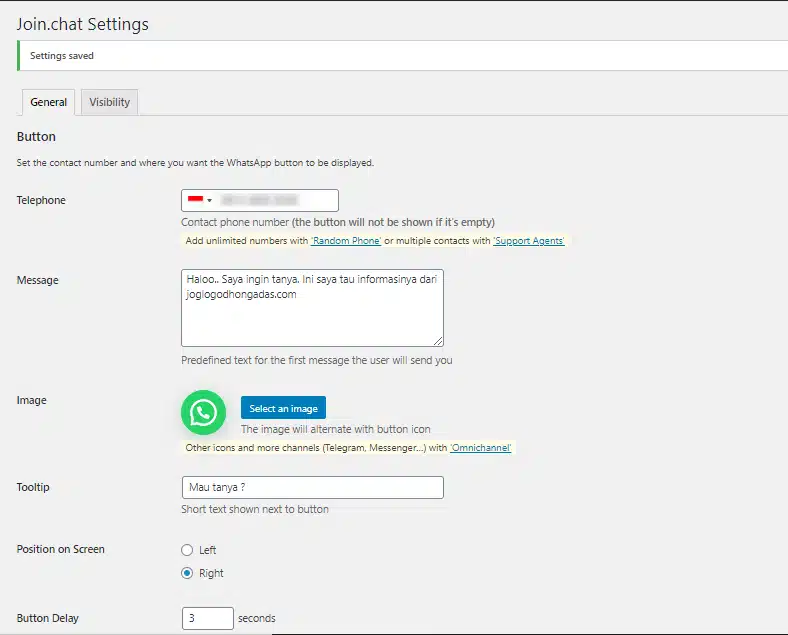Click the Select an image button
The width and height of the screenshot is (788, 635).
click(x=283, y=408)
